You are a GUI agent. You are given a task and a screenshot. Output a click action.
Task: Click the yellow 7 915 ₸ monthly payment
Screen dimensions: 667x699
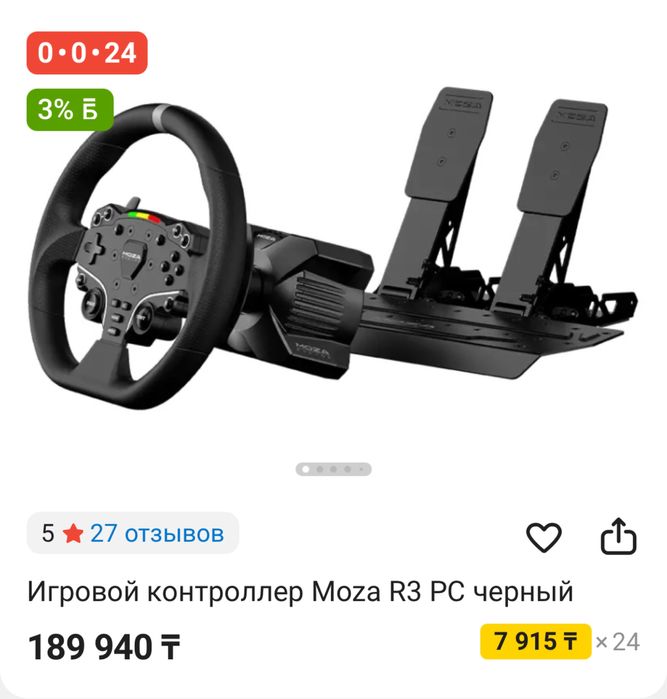(535, 642)
